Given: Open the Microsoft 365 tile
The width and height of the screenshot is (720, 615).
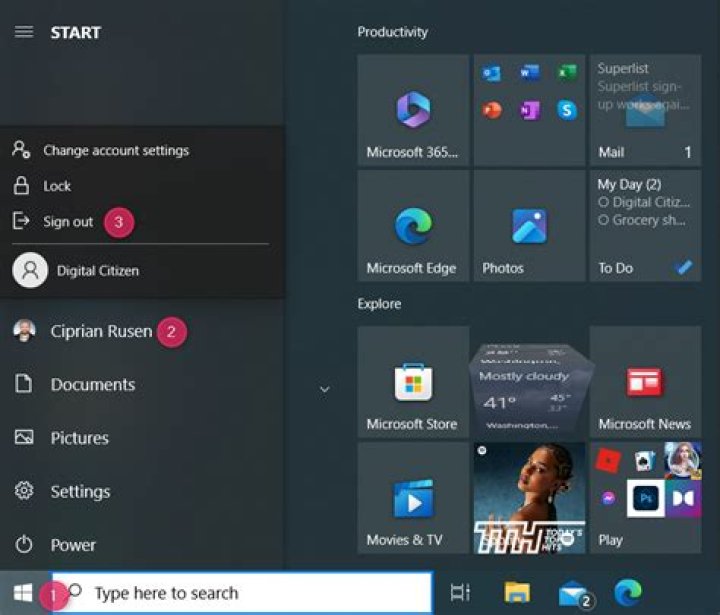Looking at the screenshot, I should pyautogui.click(x=412, y=110).
